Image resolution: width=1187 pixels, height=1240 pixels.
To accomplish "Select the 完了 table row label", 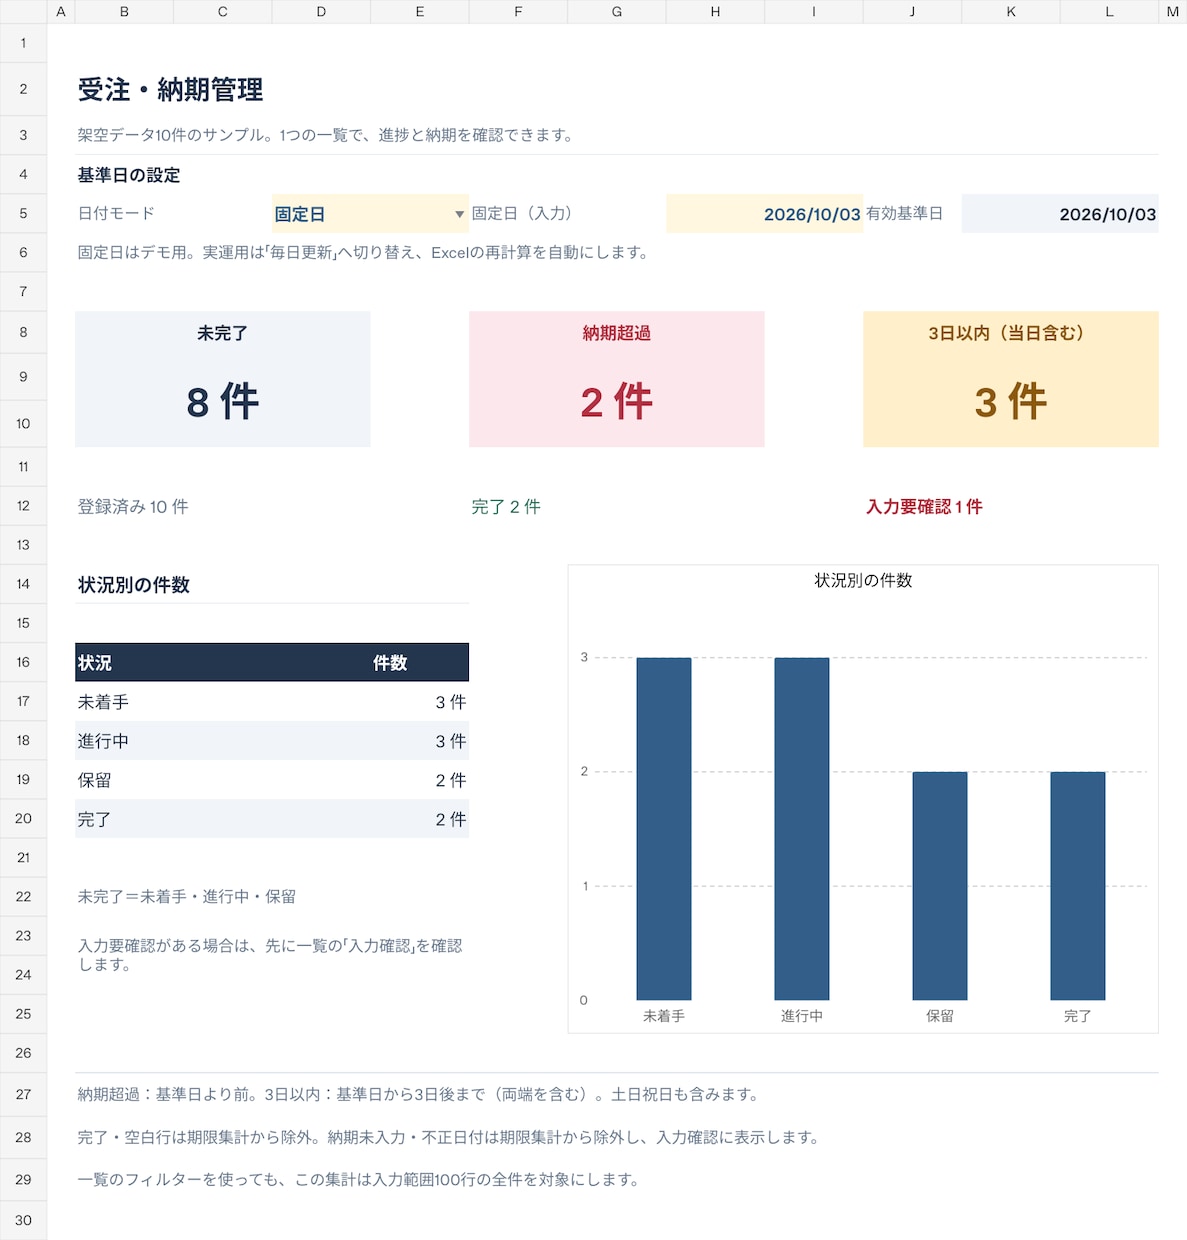I will 95,819.
